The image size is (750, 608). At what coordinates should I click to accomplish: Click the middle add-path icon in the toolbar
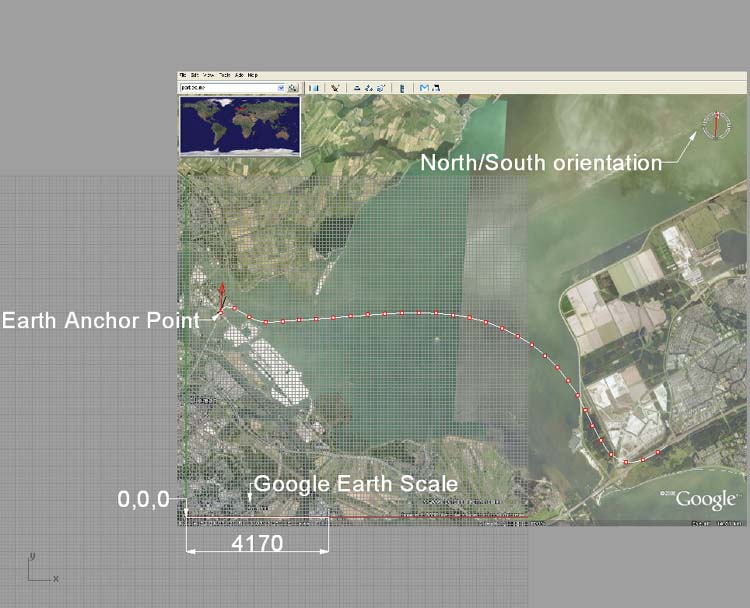coord(369,88)
